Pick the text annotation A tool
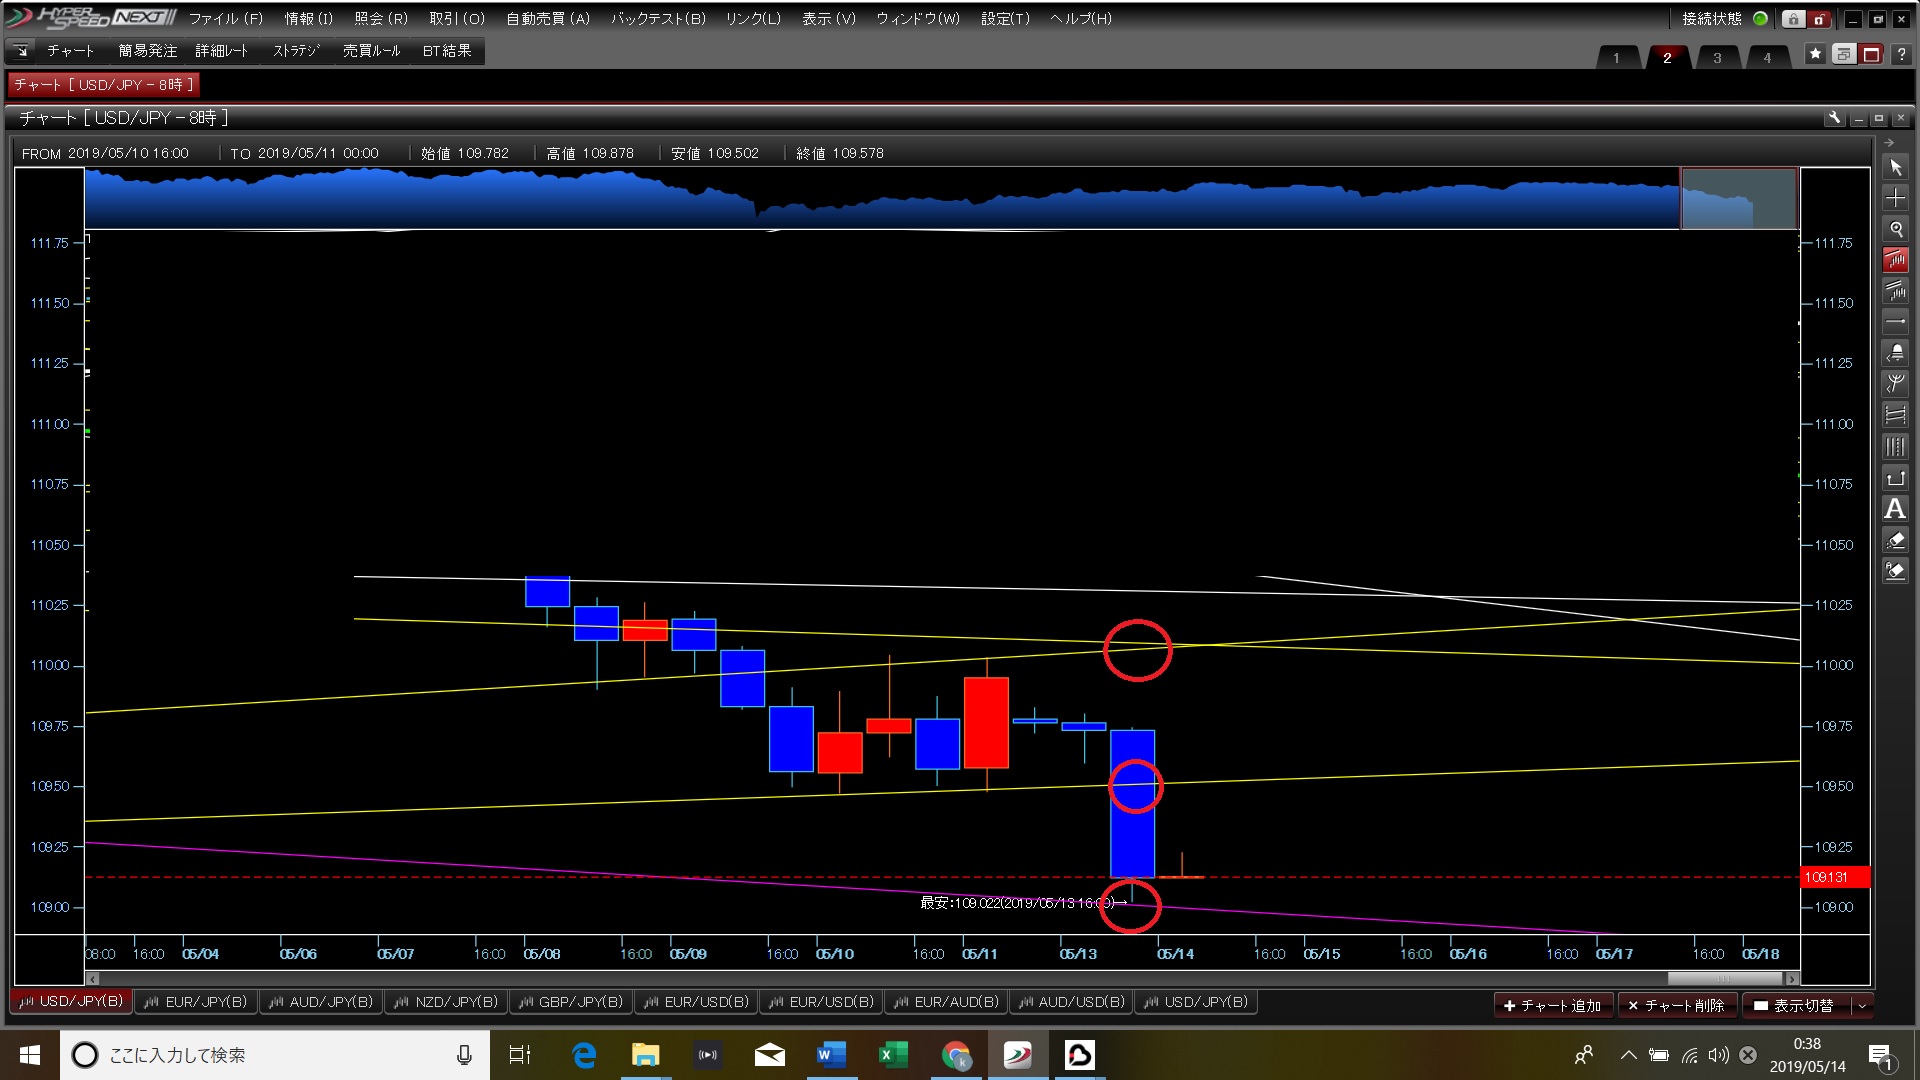Viewport: 1920px width, 1080px height. pyautogui.click(x=1895, y=509)
